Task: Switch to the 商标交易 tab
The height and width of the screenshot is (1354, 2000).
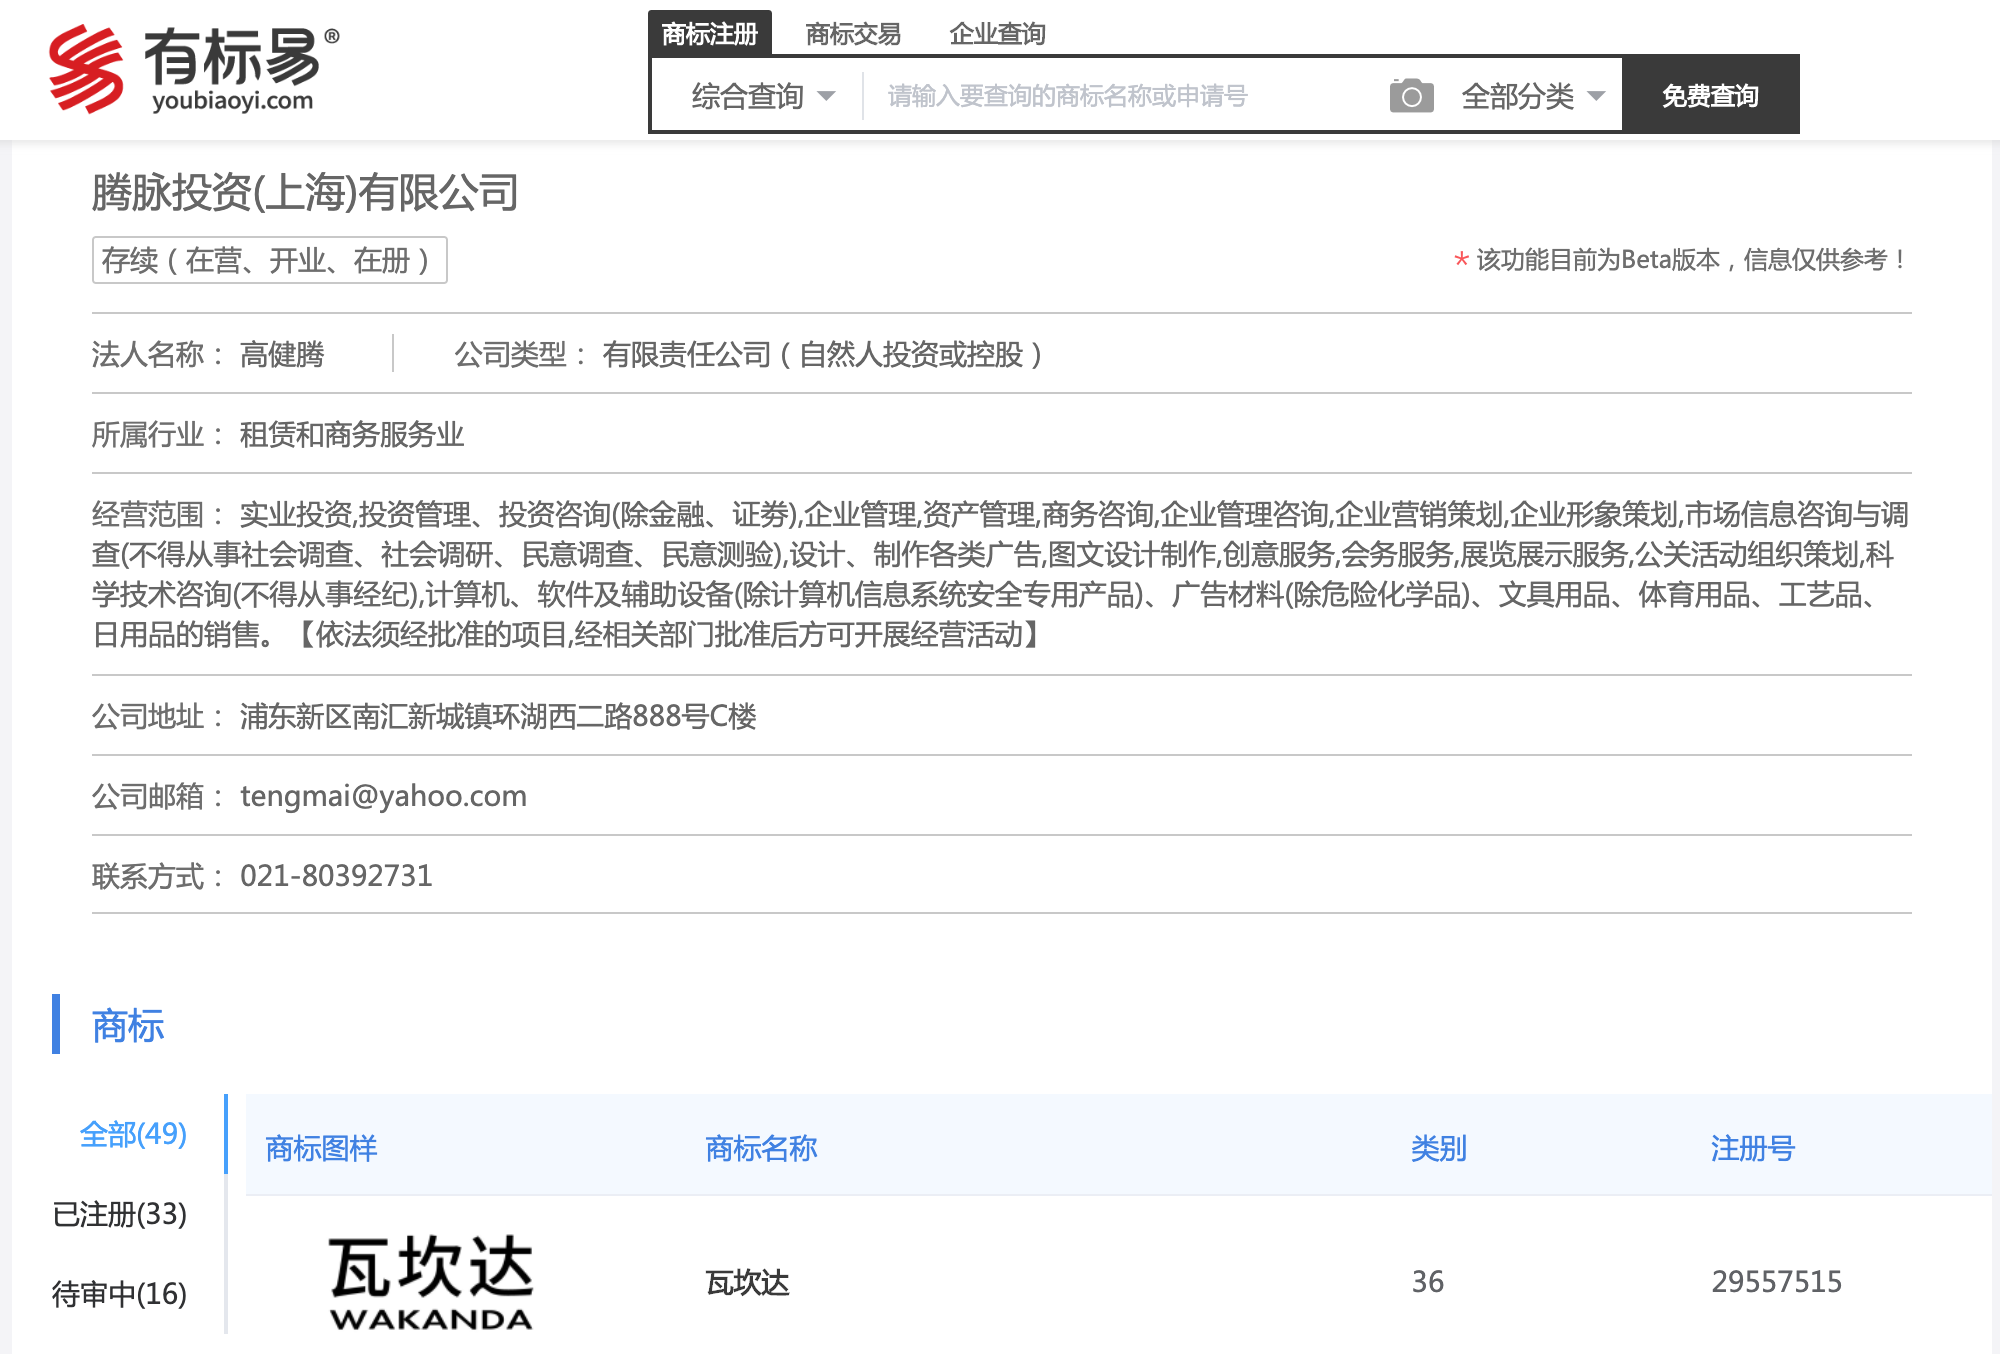Action: click(x=853, y=34)
